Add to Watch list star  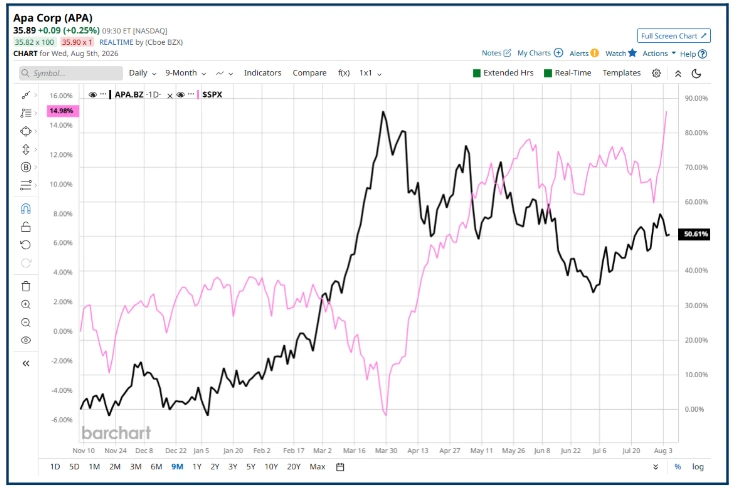tap(621, 53)
